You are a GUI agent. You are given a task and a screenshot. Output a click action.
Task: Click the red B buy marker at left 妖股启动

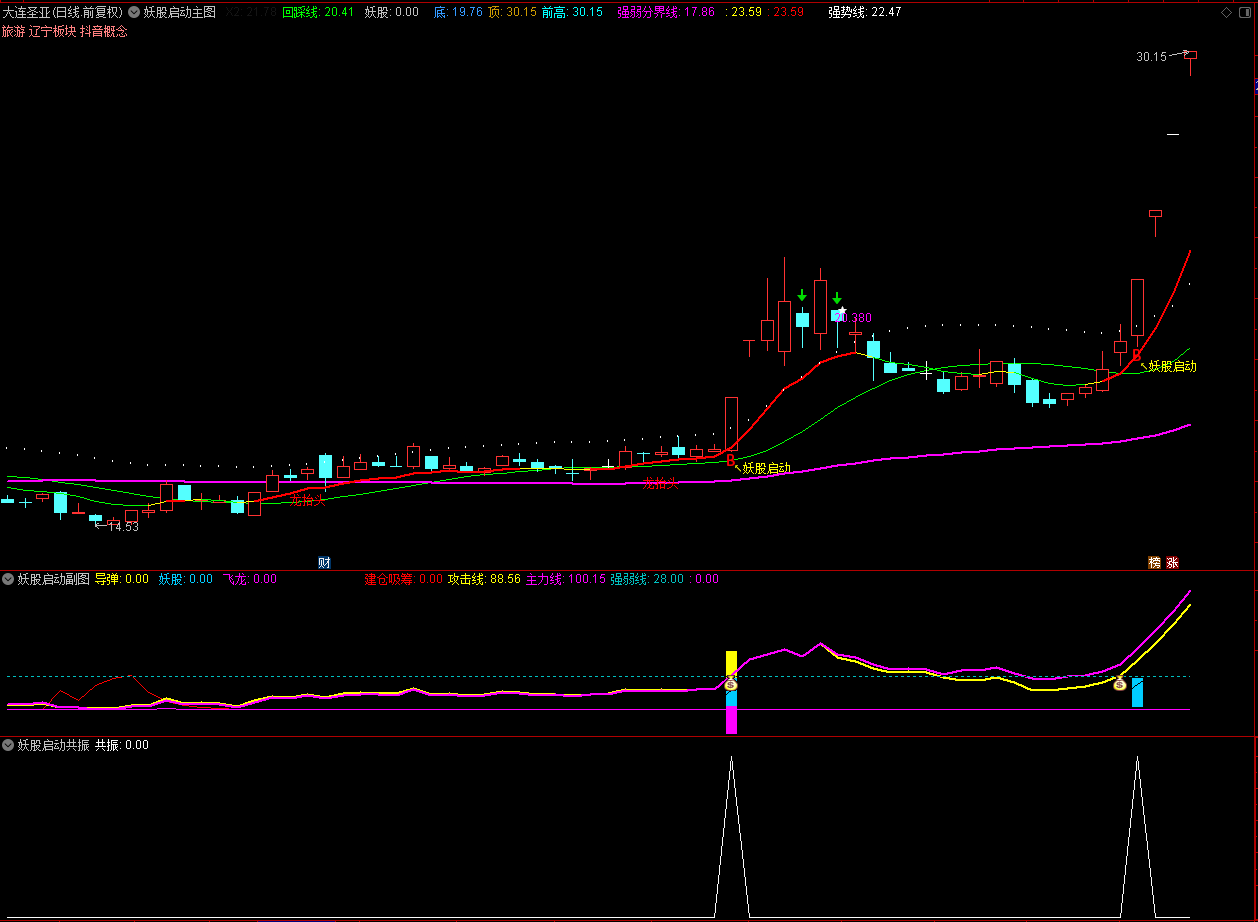tap(730, 458)
